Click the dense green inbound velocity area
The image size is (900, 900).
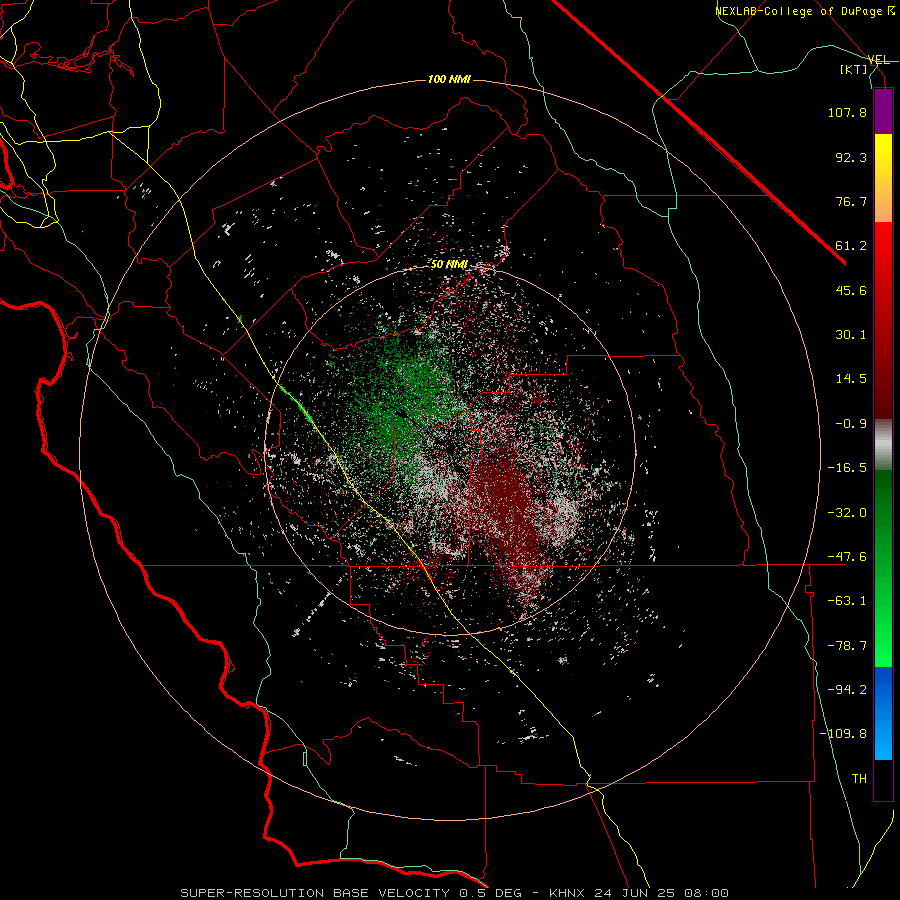[x=402, y=396]
